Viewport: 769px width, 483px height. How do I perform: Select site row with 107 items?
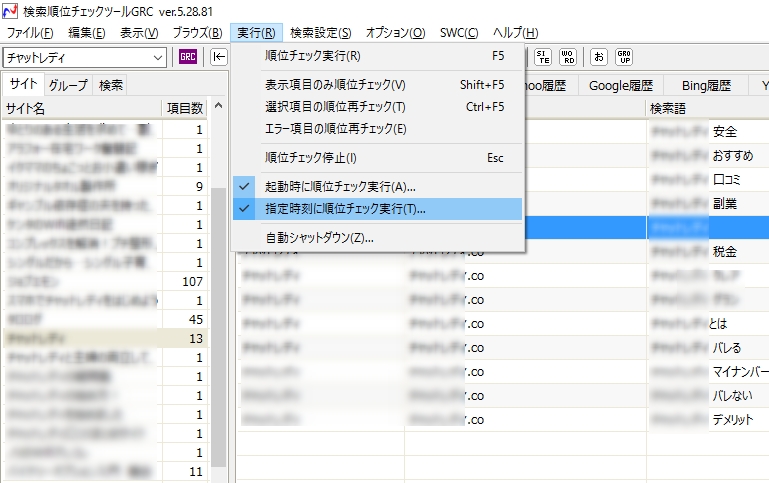(x=106, y=281)
